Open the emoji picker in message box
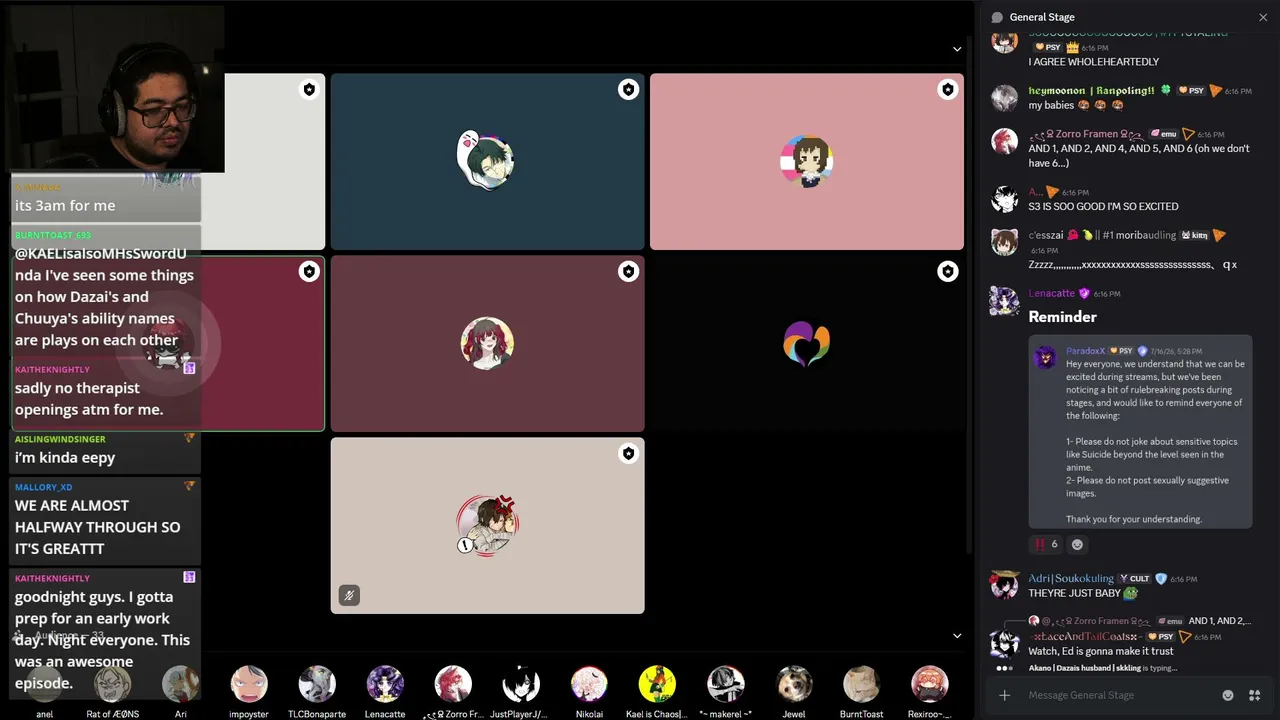This screenshot has height=720, width=1280. tap(1228, 695)
